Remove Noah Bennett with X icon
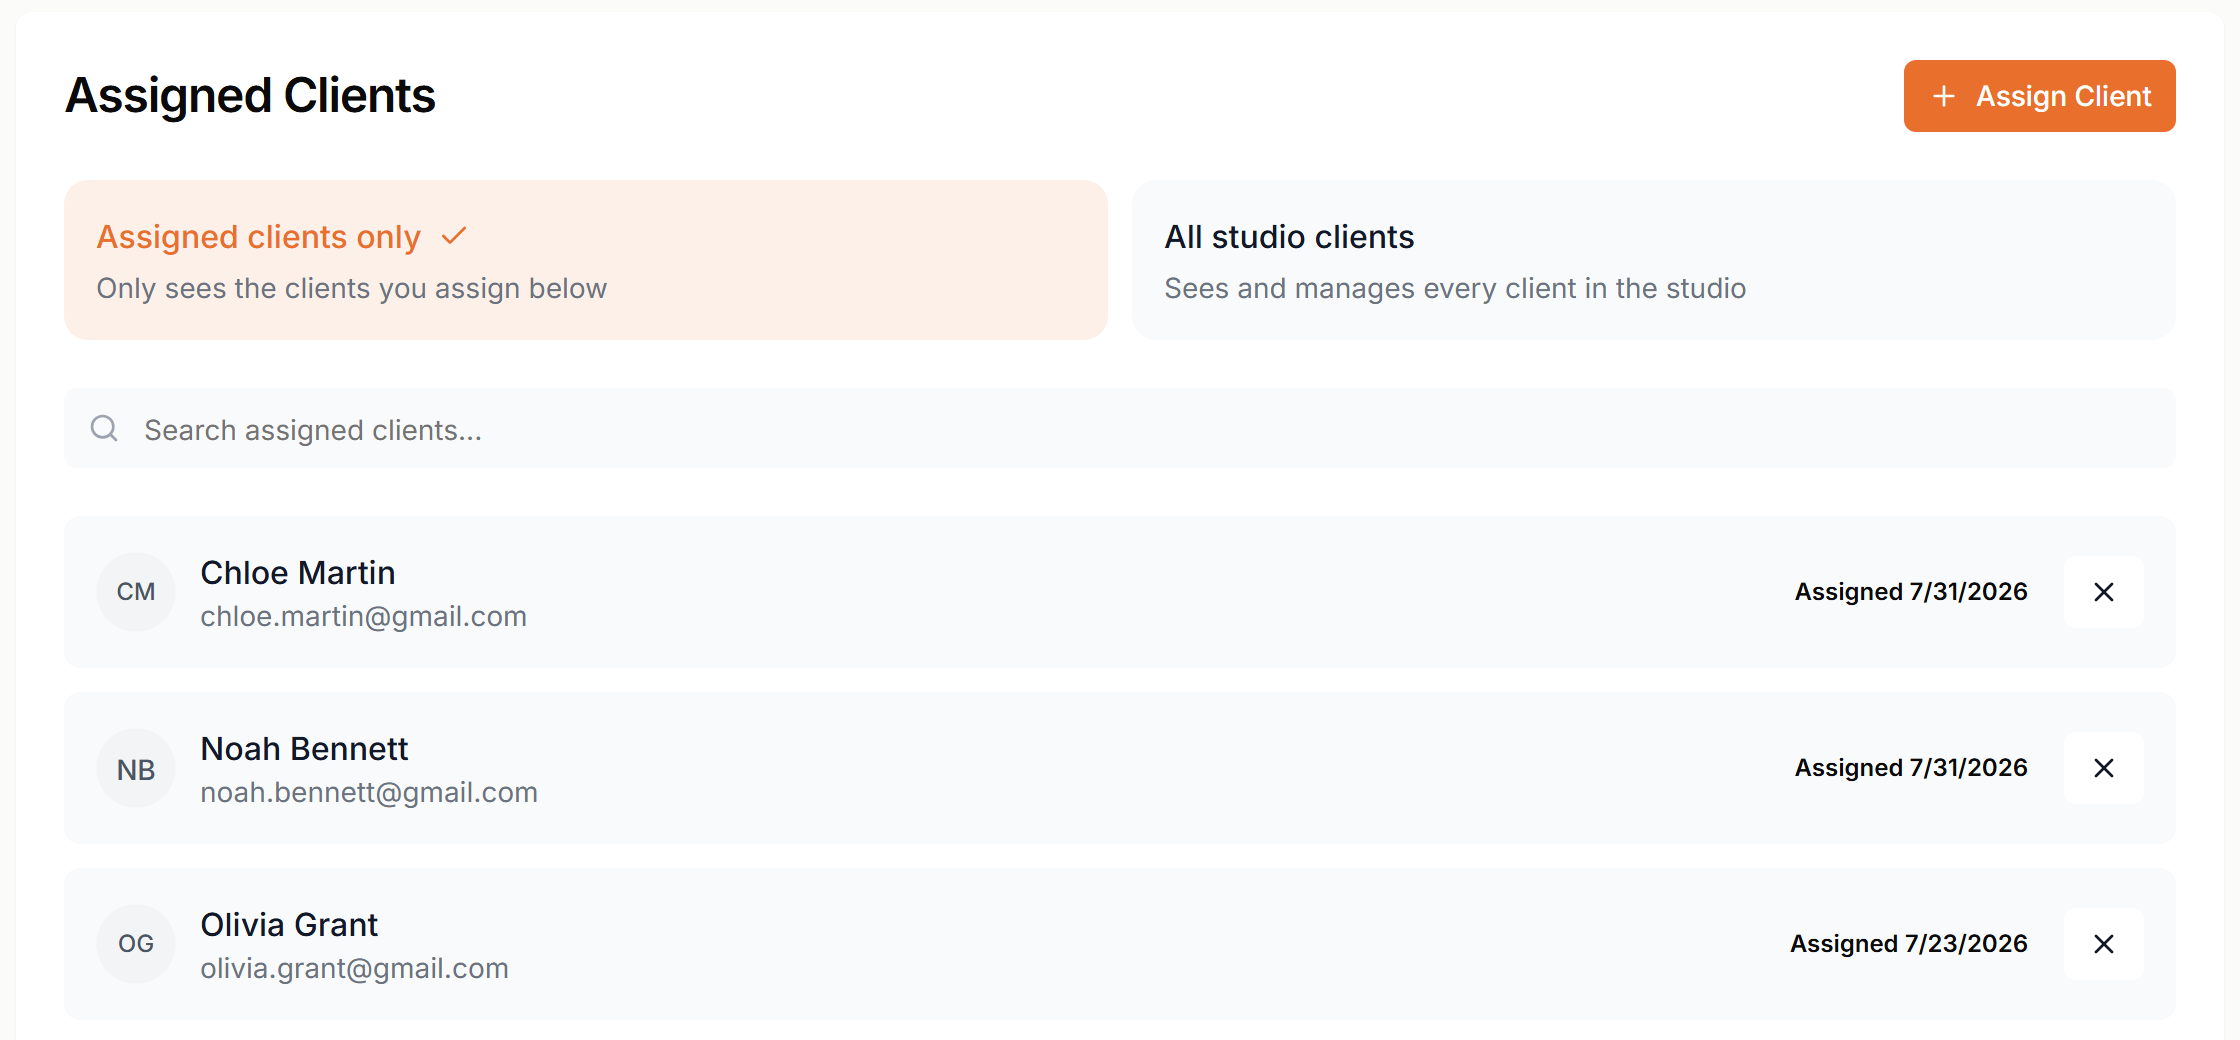 pos(2104,768)
